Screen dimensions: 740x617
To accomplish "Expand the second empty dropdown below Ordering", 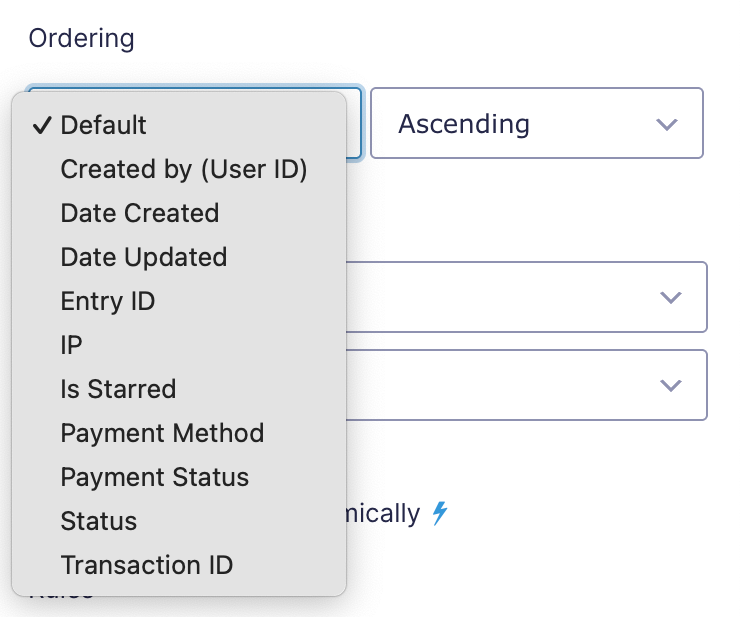I will coord(526,385).
